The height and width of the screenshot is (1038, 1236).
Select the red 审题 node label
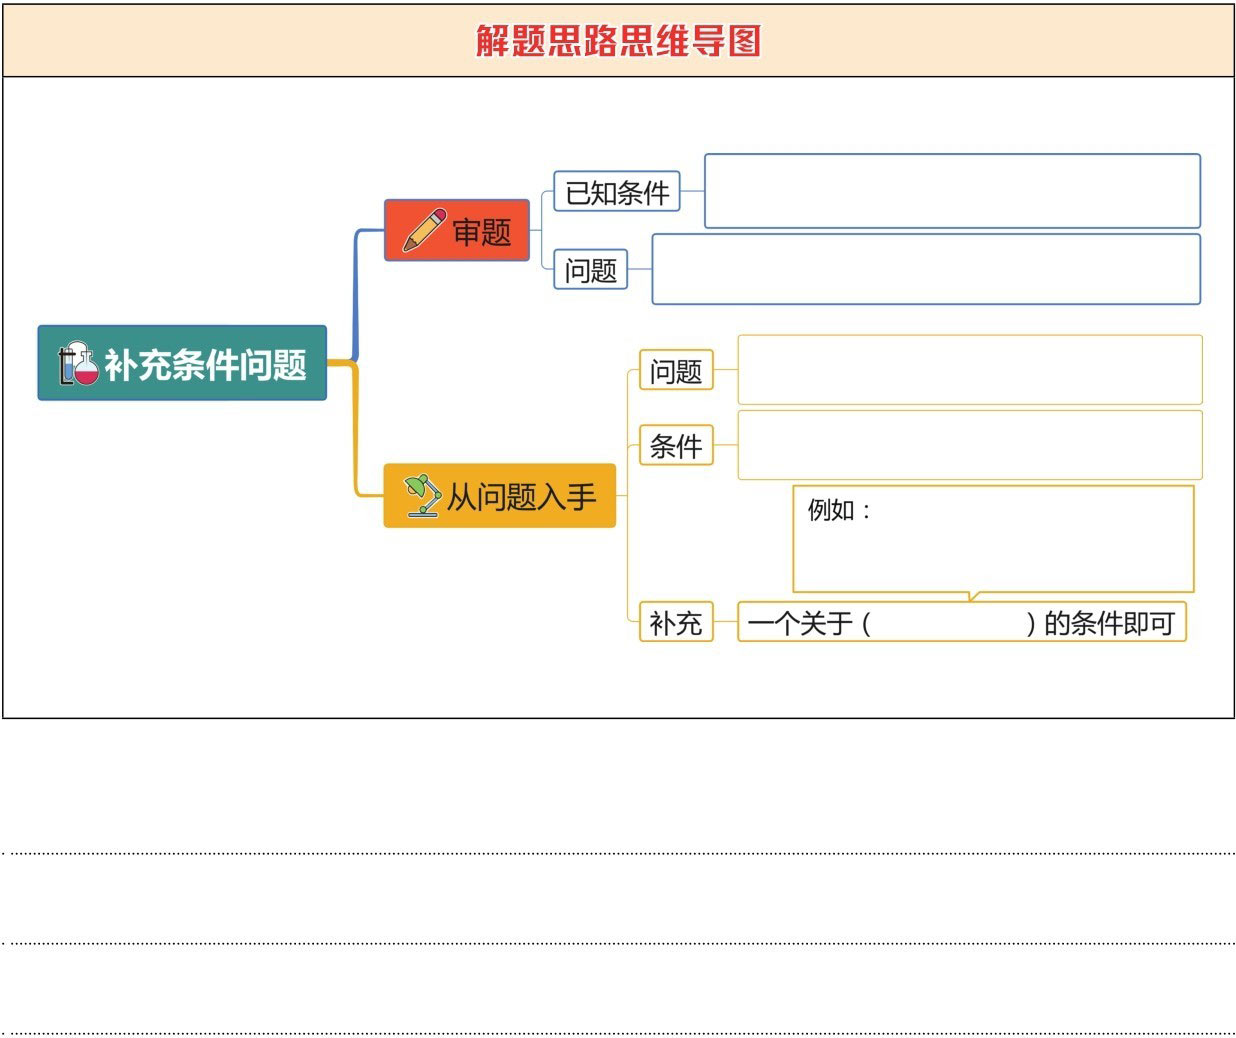point(481,232)
